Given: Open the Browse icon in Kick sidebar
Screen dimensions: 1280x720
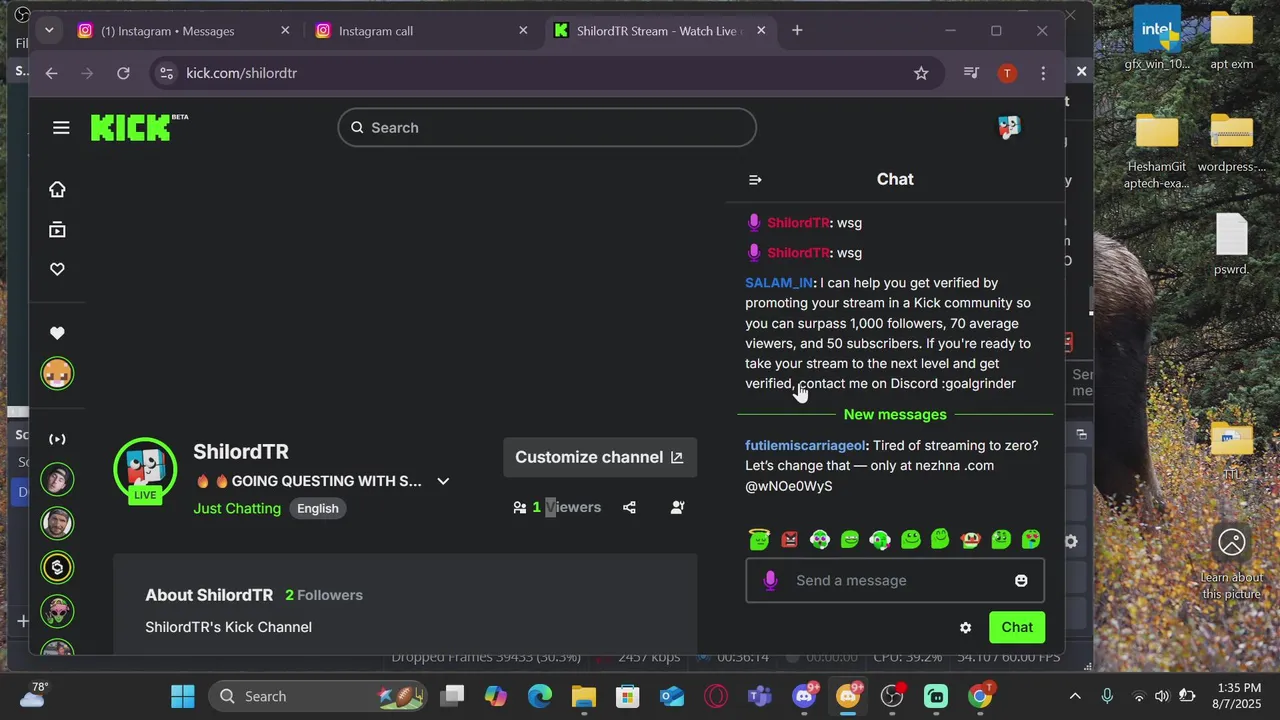Looking at the screenshot, I should pyautogui.click(x=57, y=230).
